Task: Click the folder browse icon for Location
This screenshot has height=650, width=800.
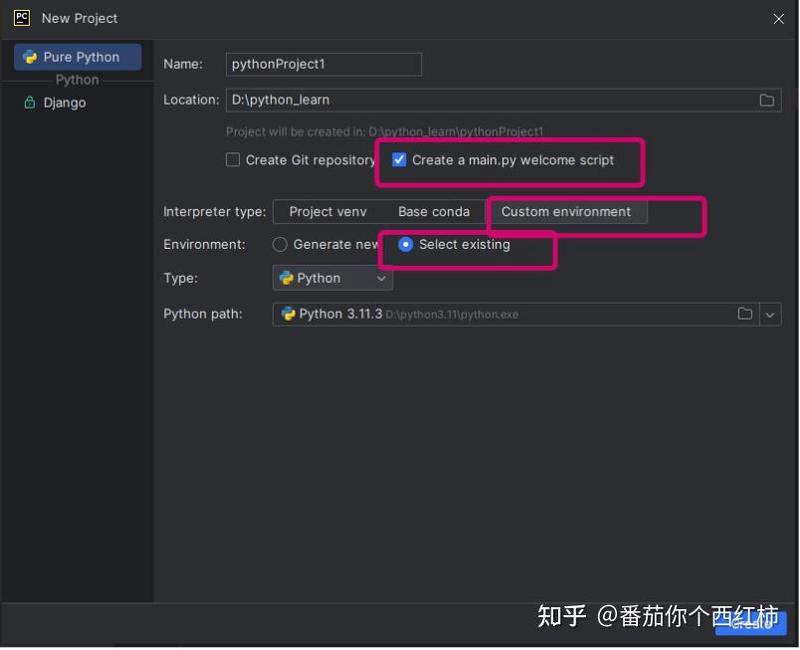Action: tap(766, 100)
